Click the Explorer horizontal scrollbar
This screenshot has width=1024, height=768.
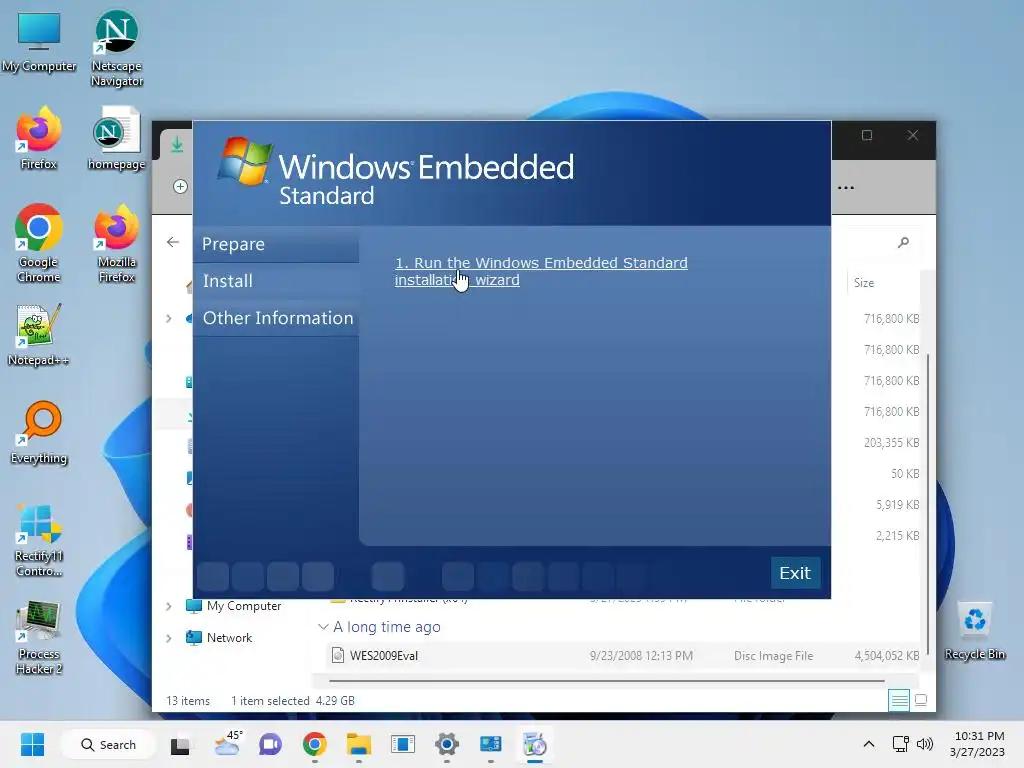[x=607, y=681]
